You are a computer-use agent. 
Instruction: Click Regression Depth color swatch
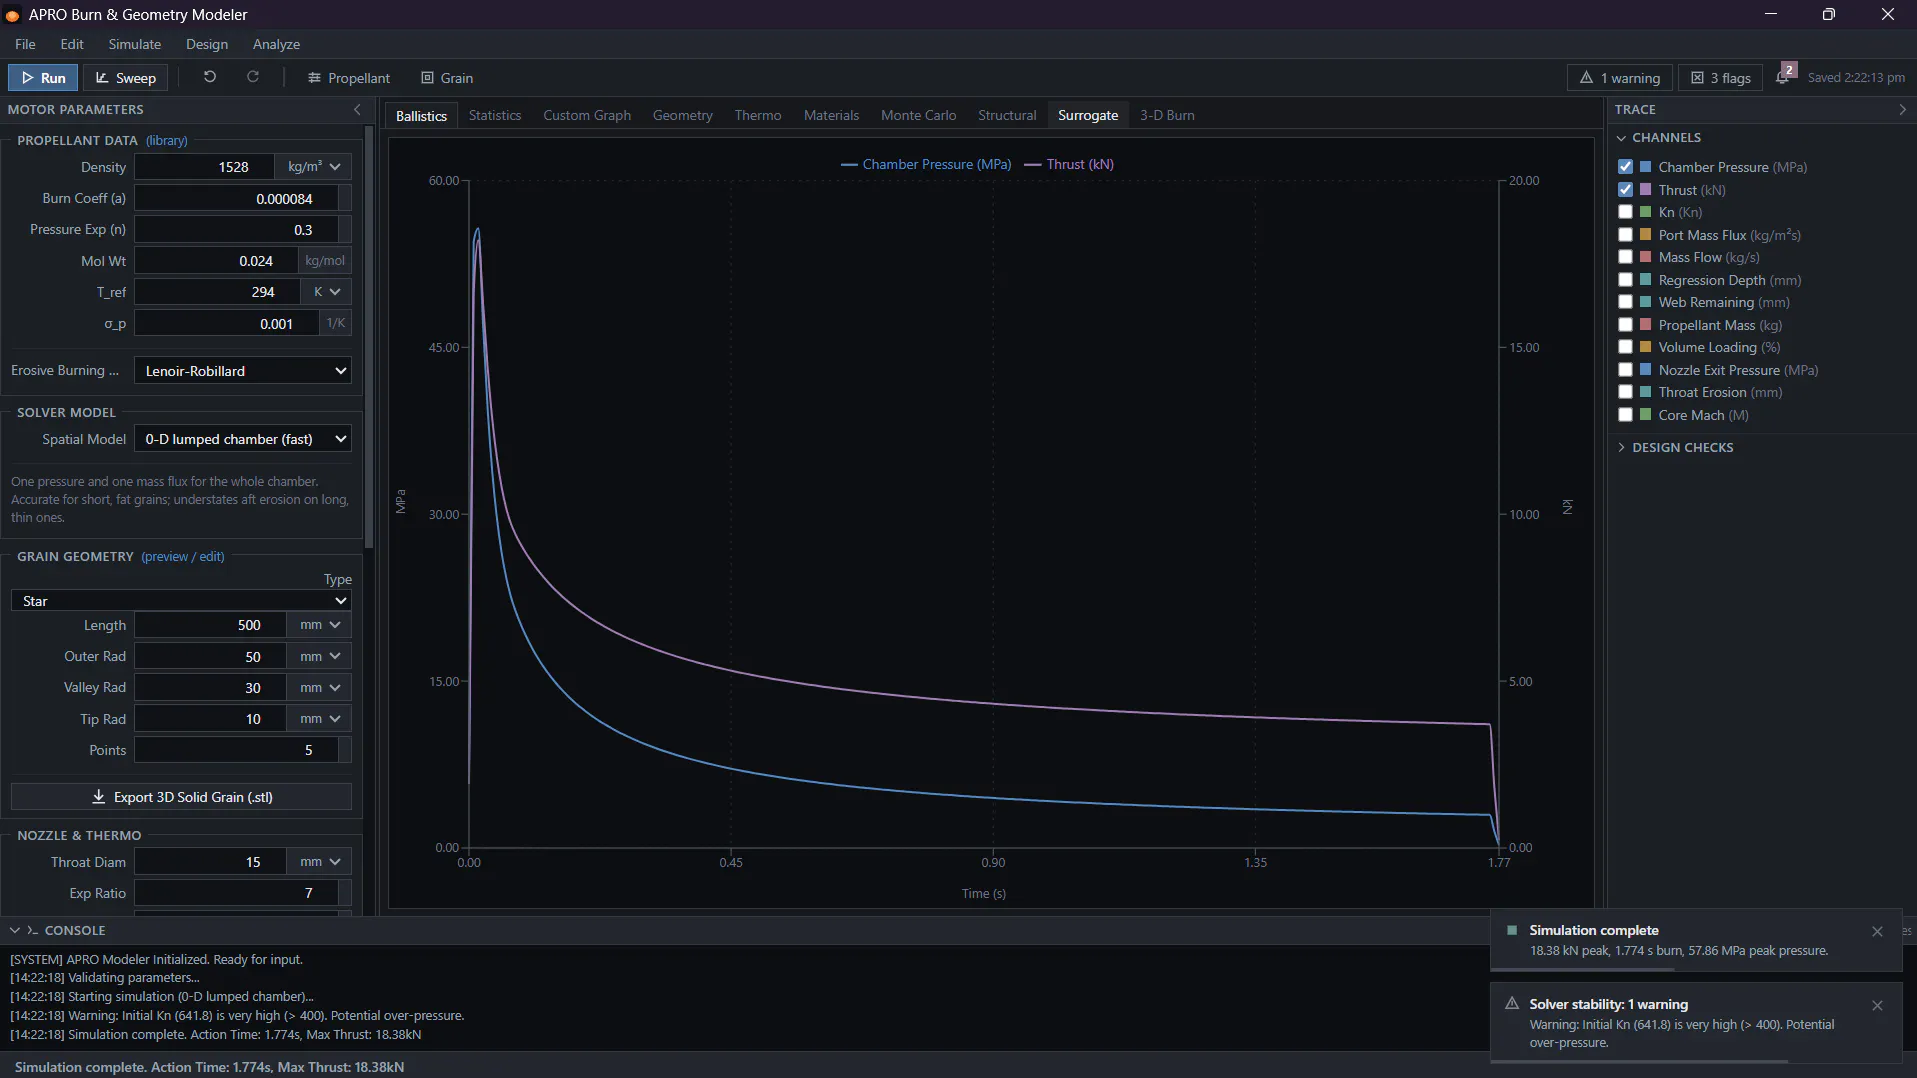coord(1645,280)
